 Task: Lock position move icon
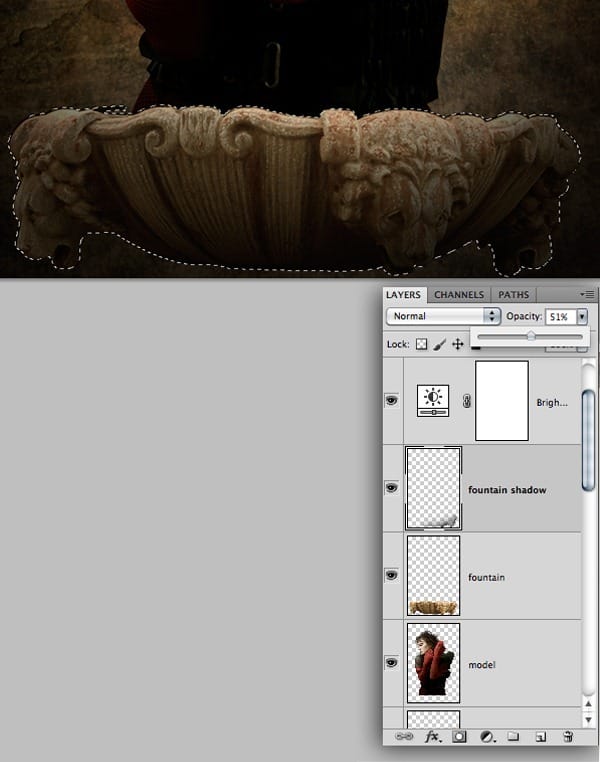458,345
